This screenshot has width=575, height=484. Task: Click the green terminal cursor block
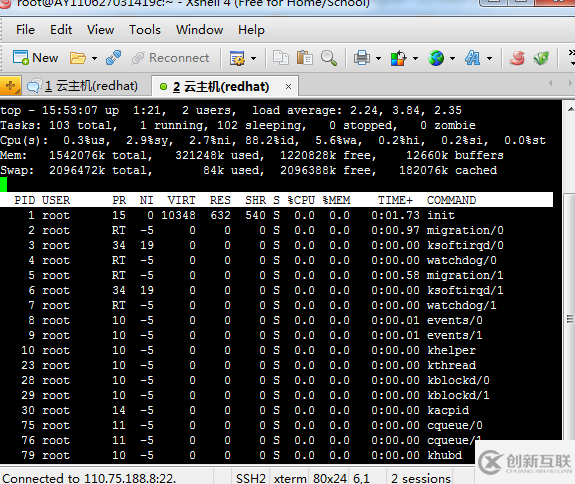[x=3, y=184]
